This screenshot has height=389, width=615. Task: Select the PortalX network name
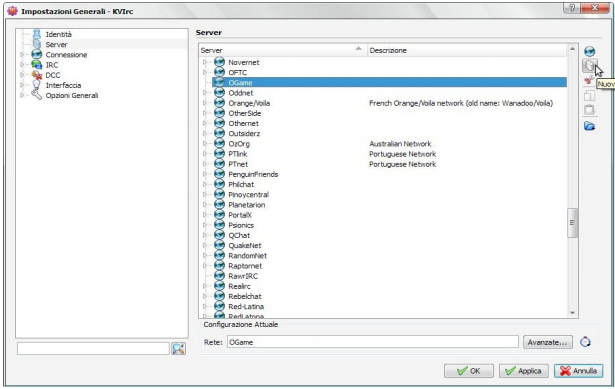240,215
